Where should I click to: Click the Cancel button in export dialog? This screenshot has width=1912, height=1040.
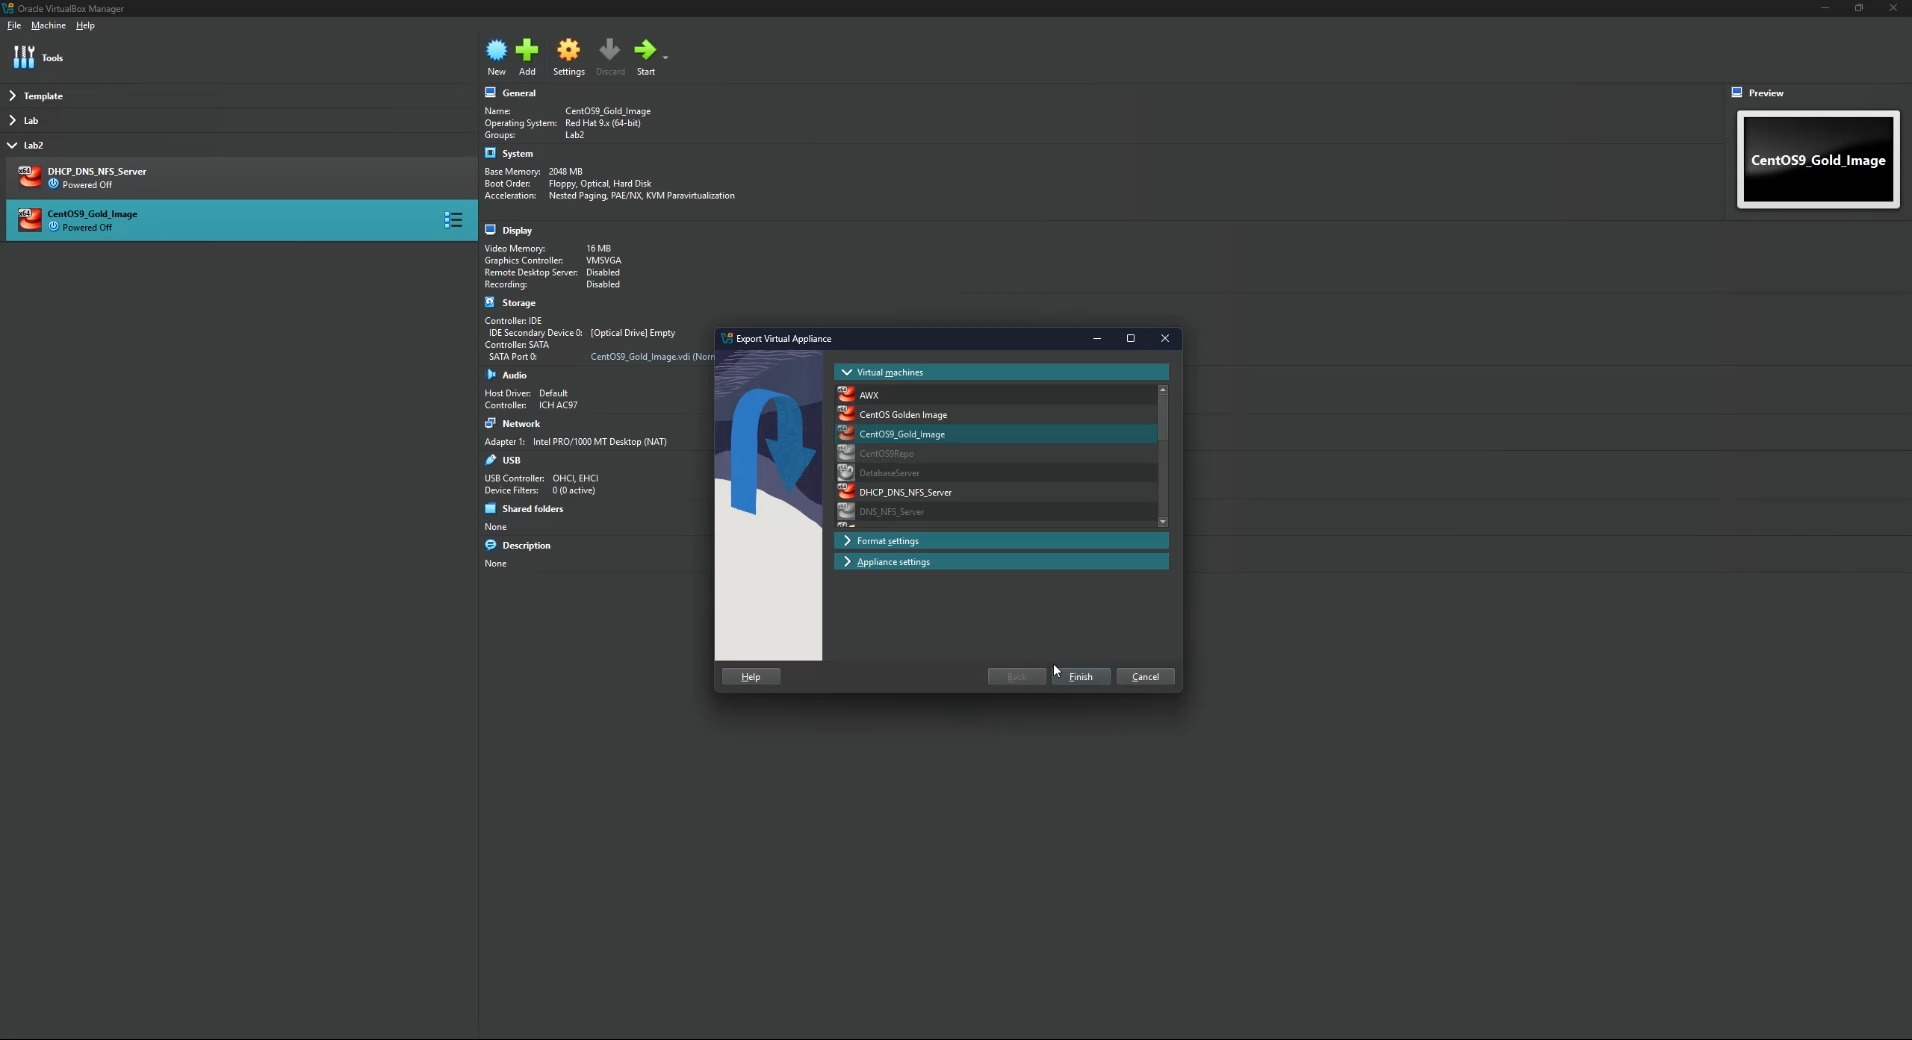tap(1145, 677)
